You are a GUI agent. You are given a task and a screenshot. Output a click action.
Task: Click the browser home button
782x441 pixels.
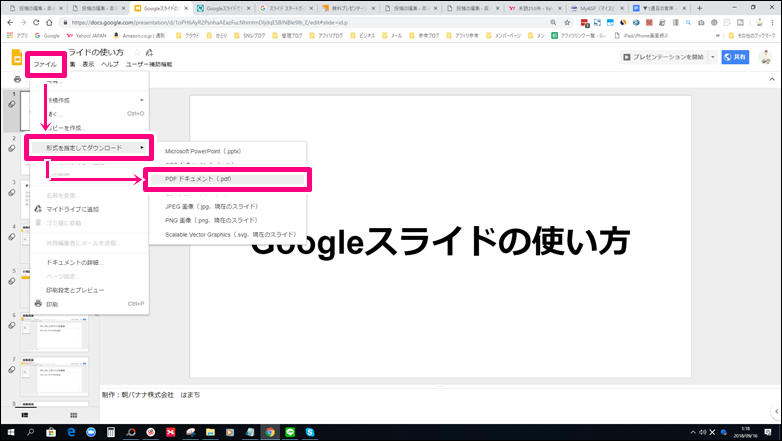49,22
